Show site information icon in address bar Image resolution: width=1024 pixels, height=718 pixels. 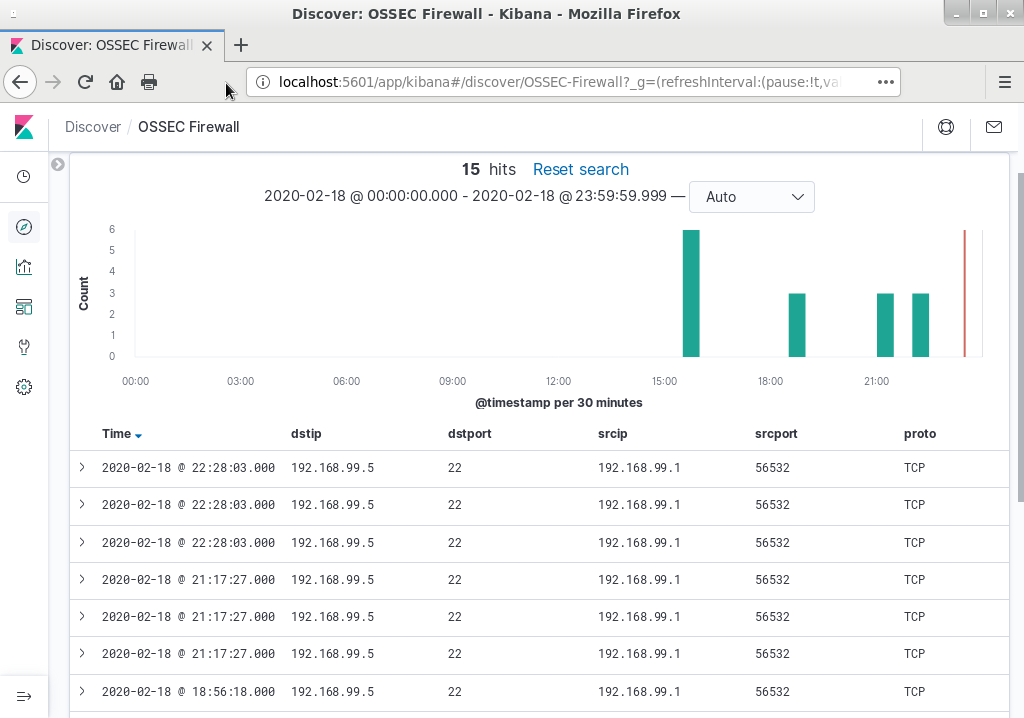263,82
